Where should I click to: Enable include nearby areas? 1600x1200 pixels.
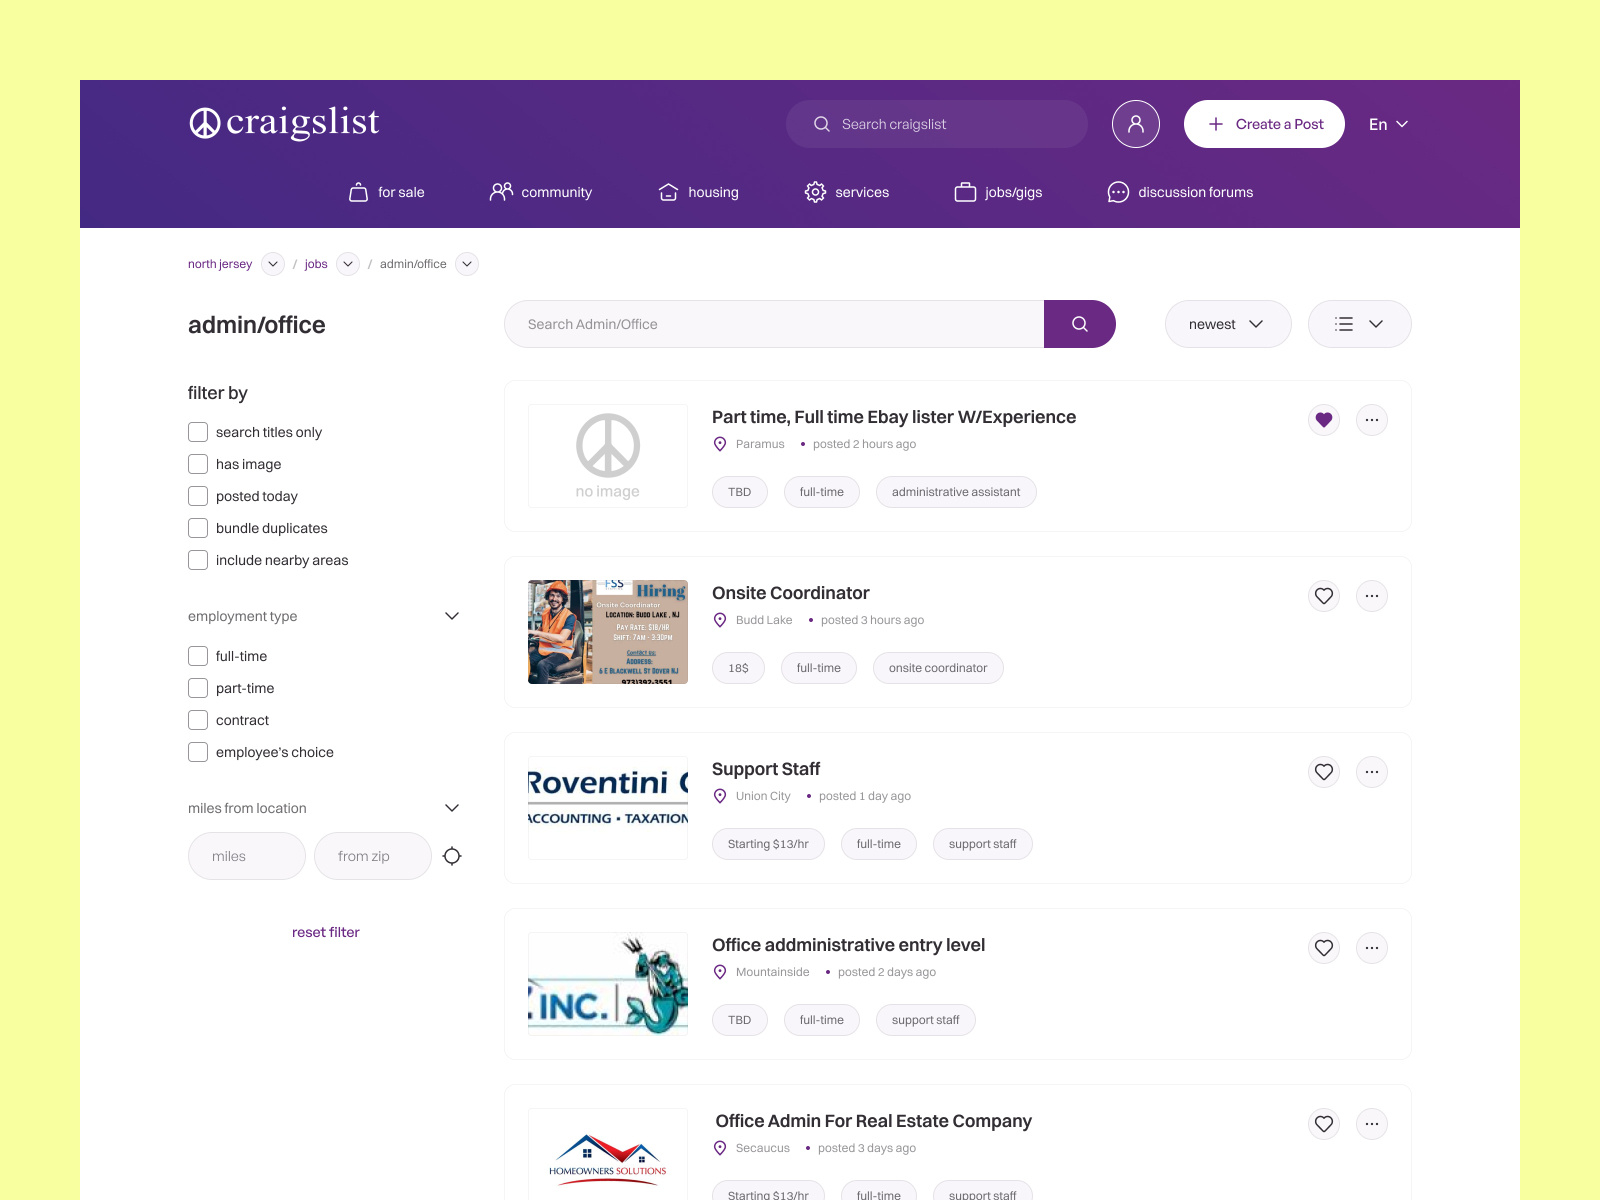click(198, 560)
